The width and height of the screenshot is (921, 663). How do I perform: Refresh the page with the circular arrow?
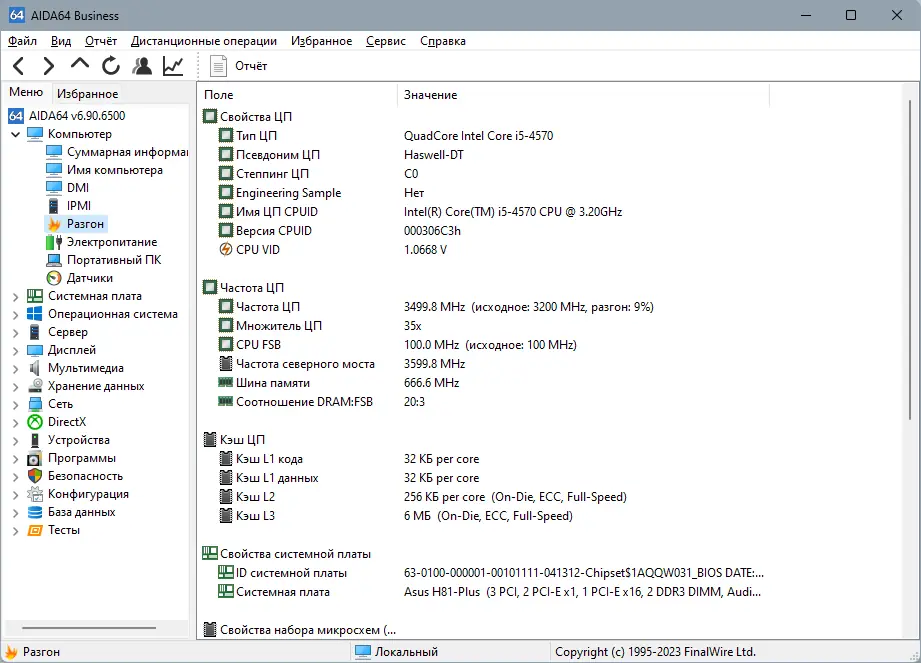tap(110, 66)
